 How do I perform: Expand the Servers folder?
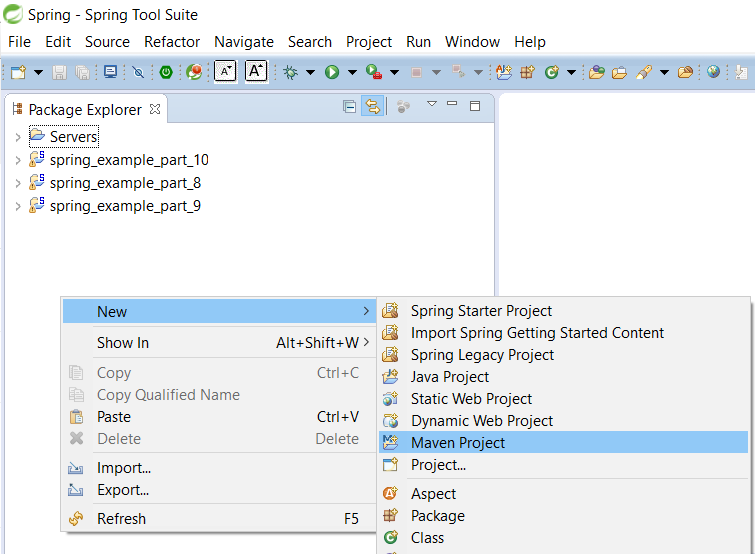click(18, 138)
